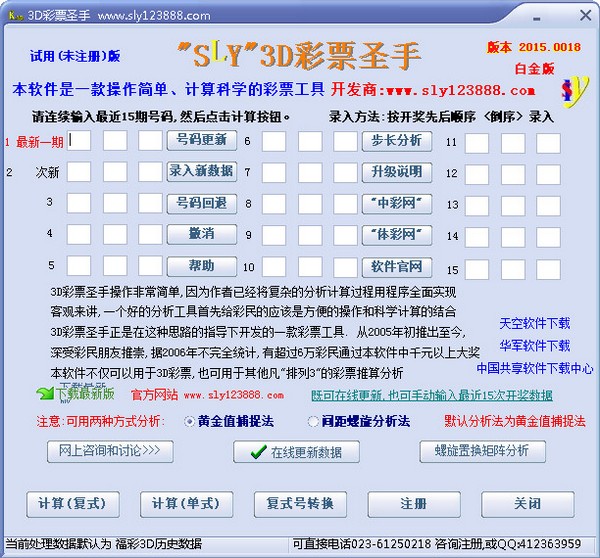Click third digit field of row 12
This screenshot has height=558, width=600.
[548, 175]
